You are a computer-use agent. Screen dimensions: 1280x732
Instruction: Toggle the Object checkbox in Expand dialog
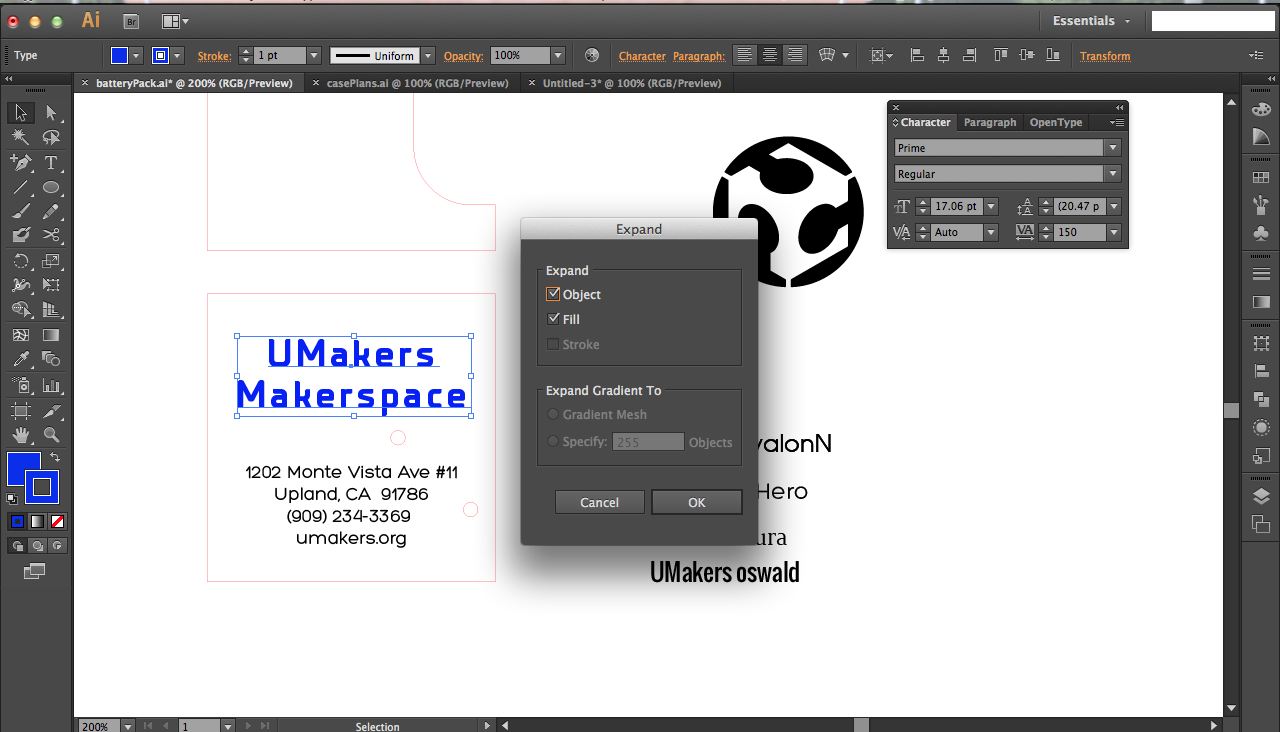(553, 294)
